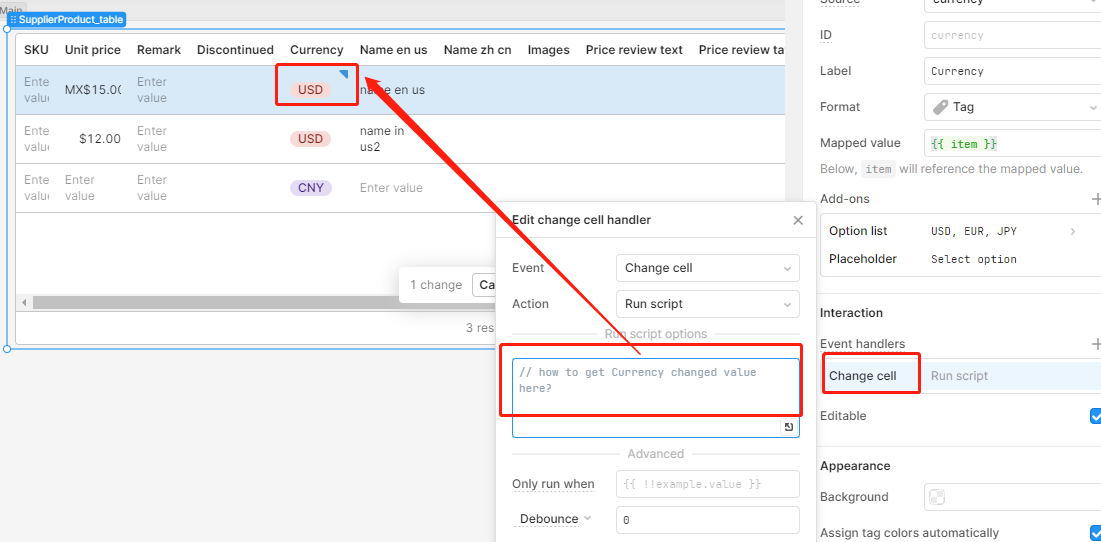The height and width of the screenshot is (542, 1101).
Task: Toggle the Editable checkbox
Action: pos(1095,416)
